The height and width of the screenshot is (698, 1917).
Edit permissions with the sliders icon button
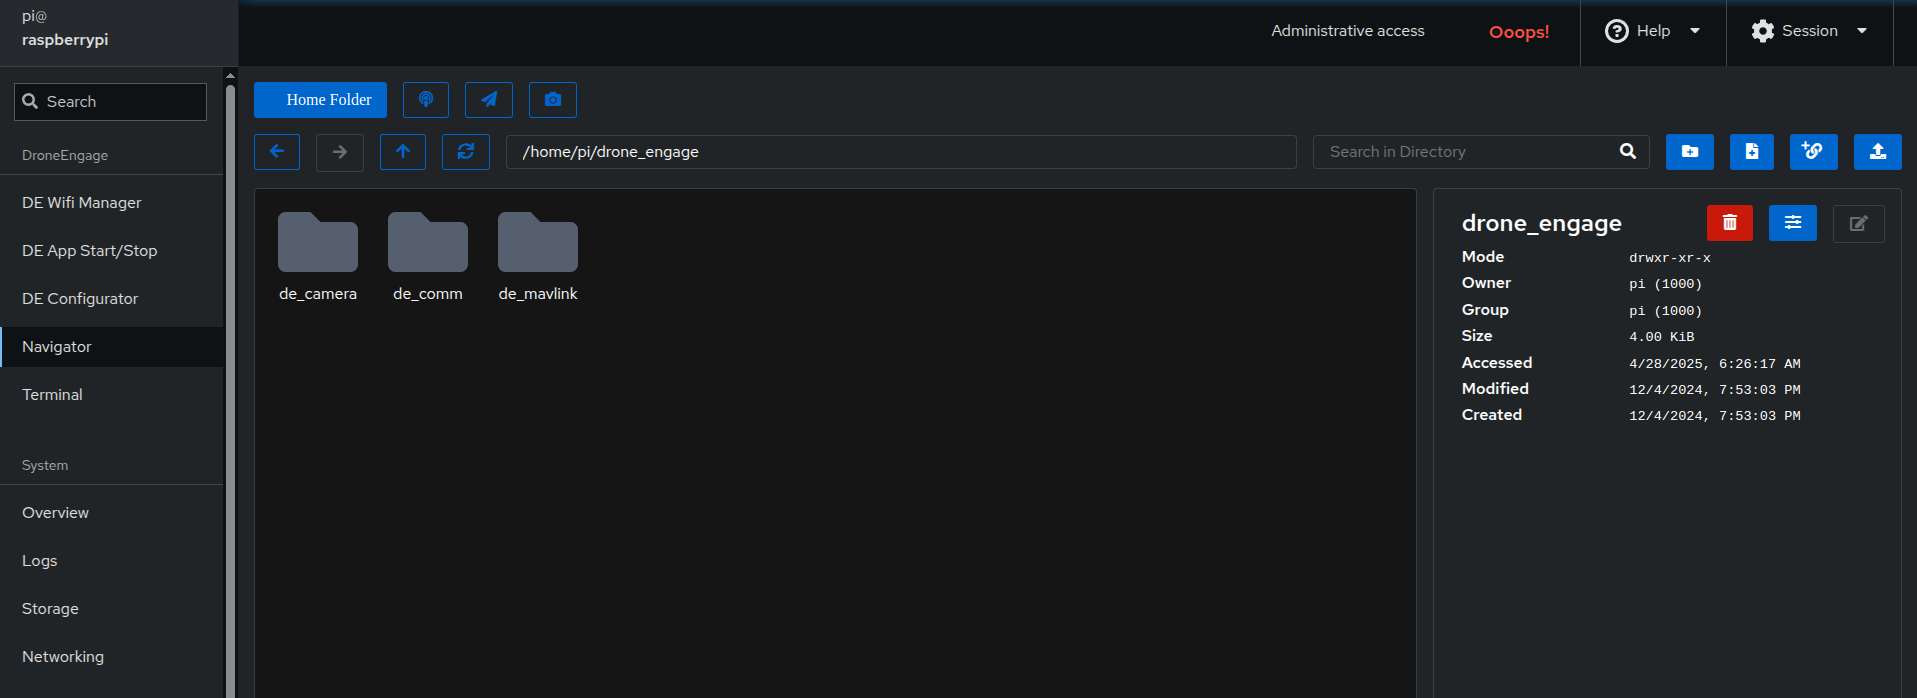click(1793, 223)
